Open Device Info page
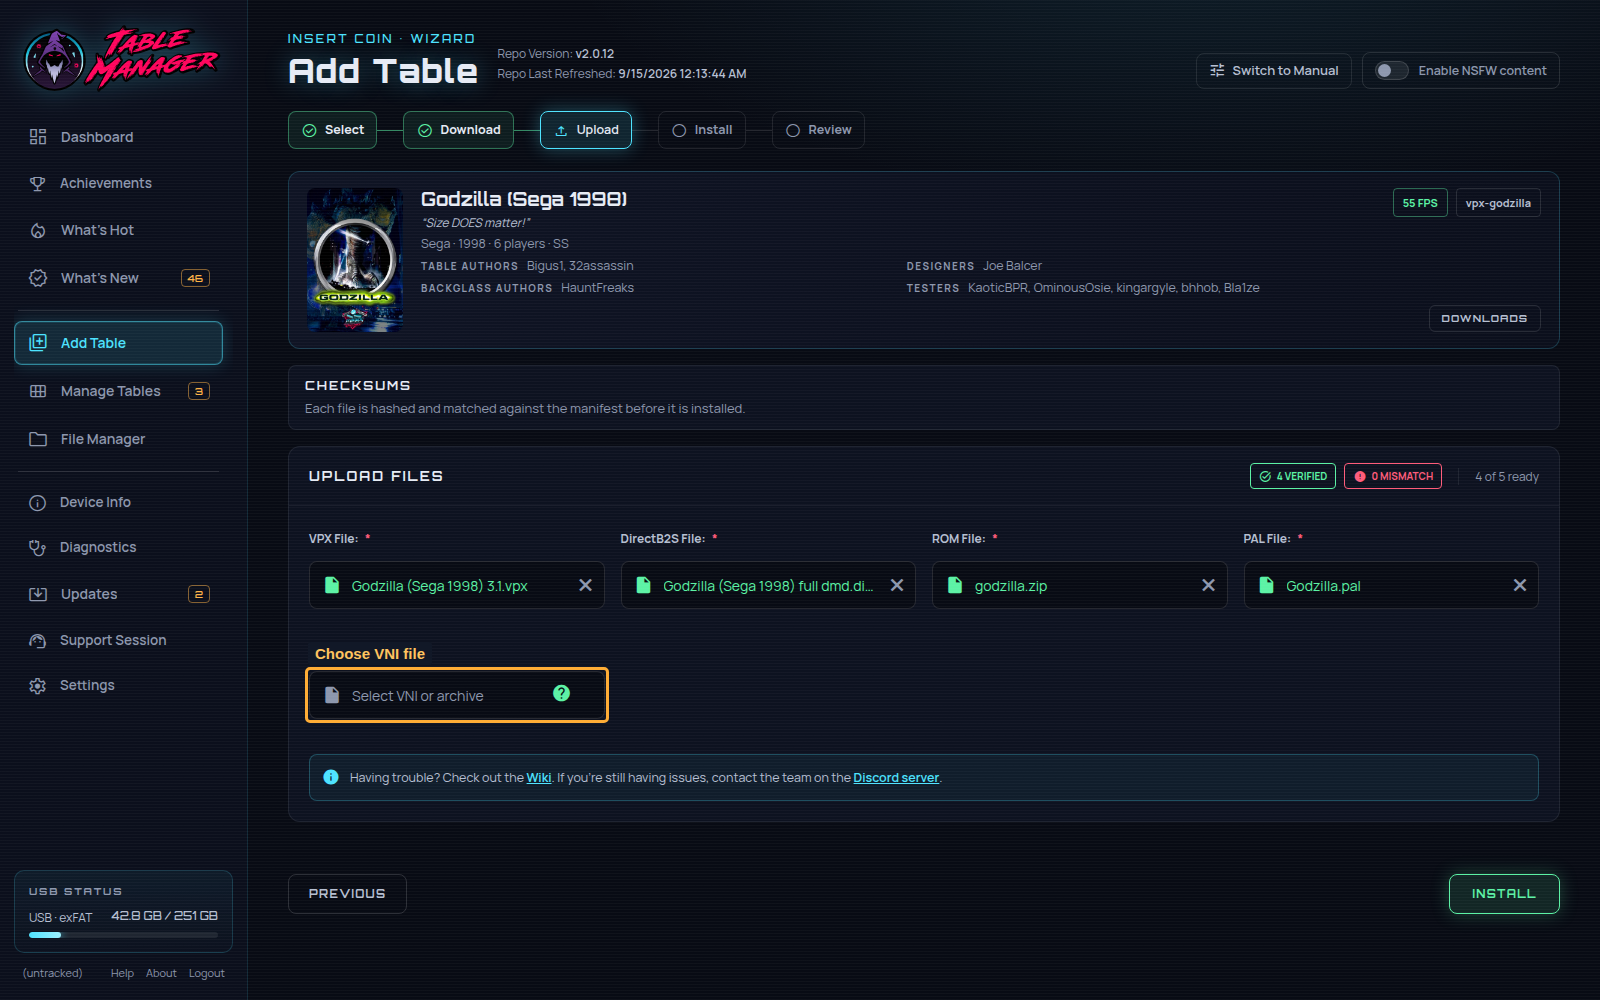1600x1000 pixels. coord(118,502)
